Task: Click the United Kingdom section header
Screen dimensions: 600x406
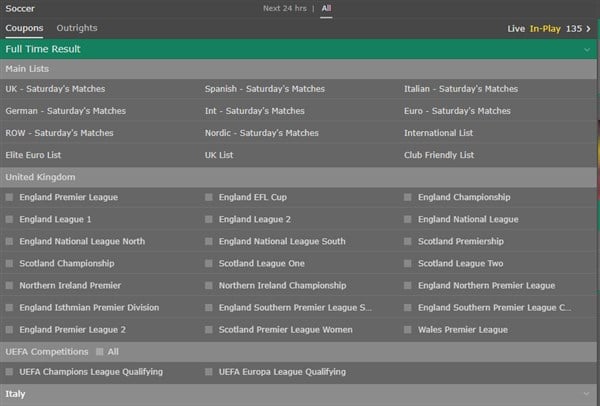Action: (40, 177)
